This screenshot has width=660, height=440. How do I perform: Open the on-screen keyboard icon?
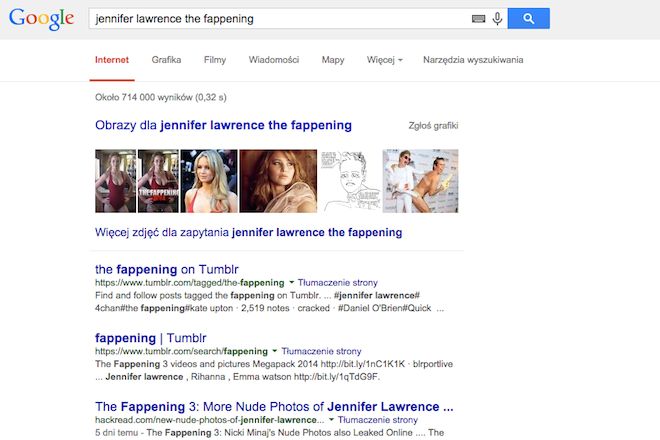tap(478, 19)
